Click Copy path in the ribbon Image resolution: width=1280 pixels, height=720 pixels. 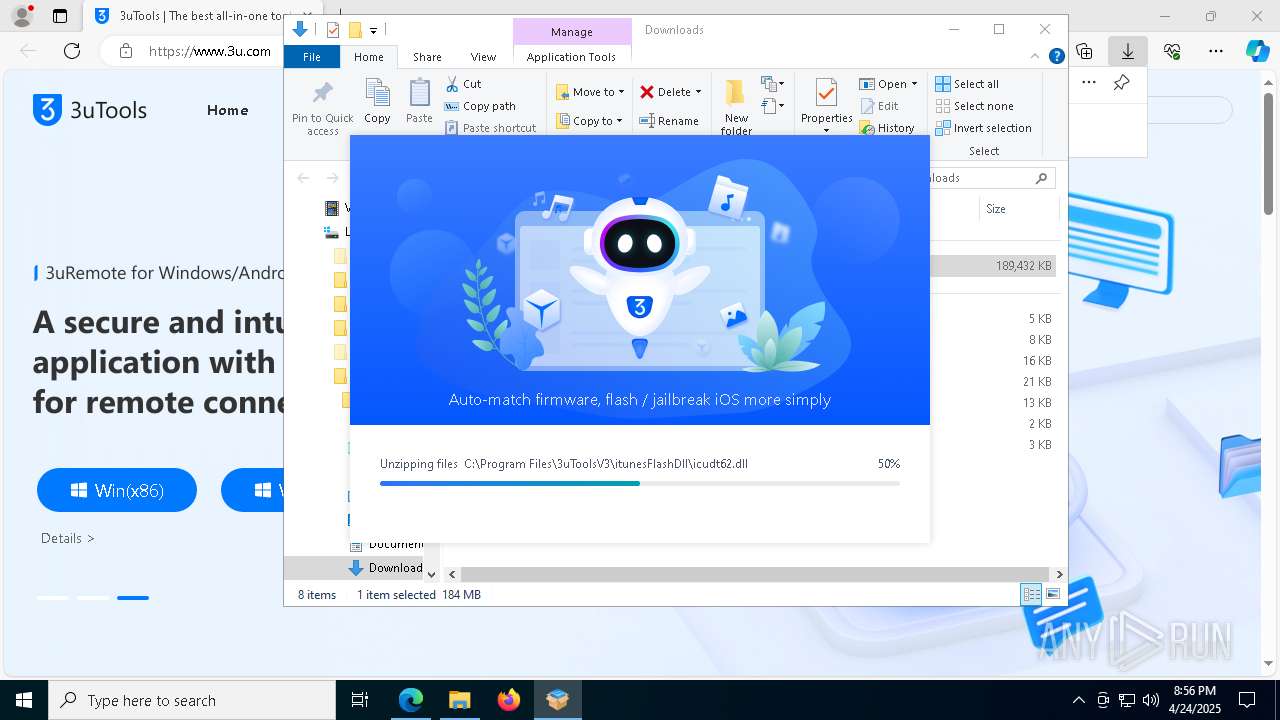[x=480, y=106]
